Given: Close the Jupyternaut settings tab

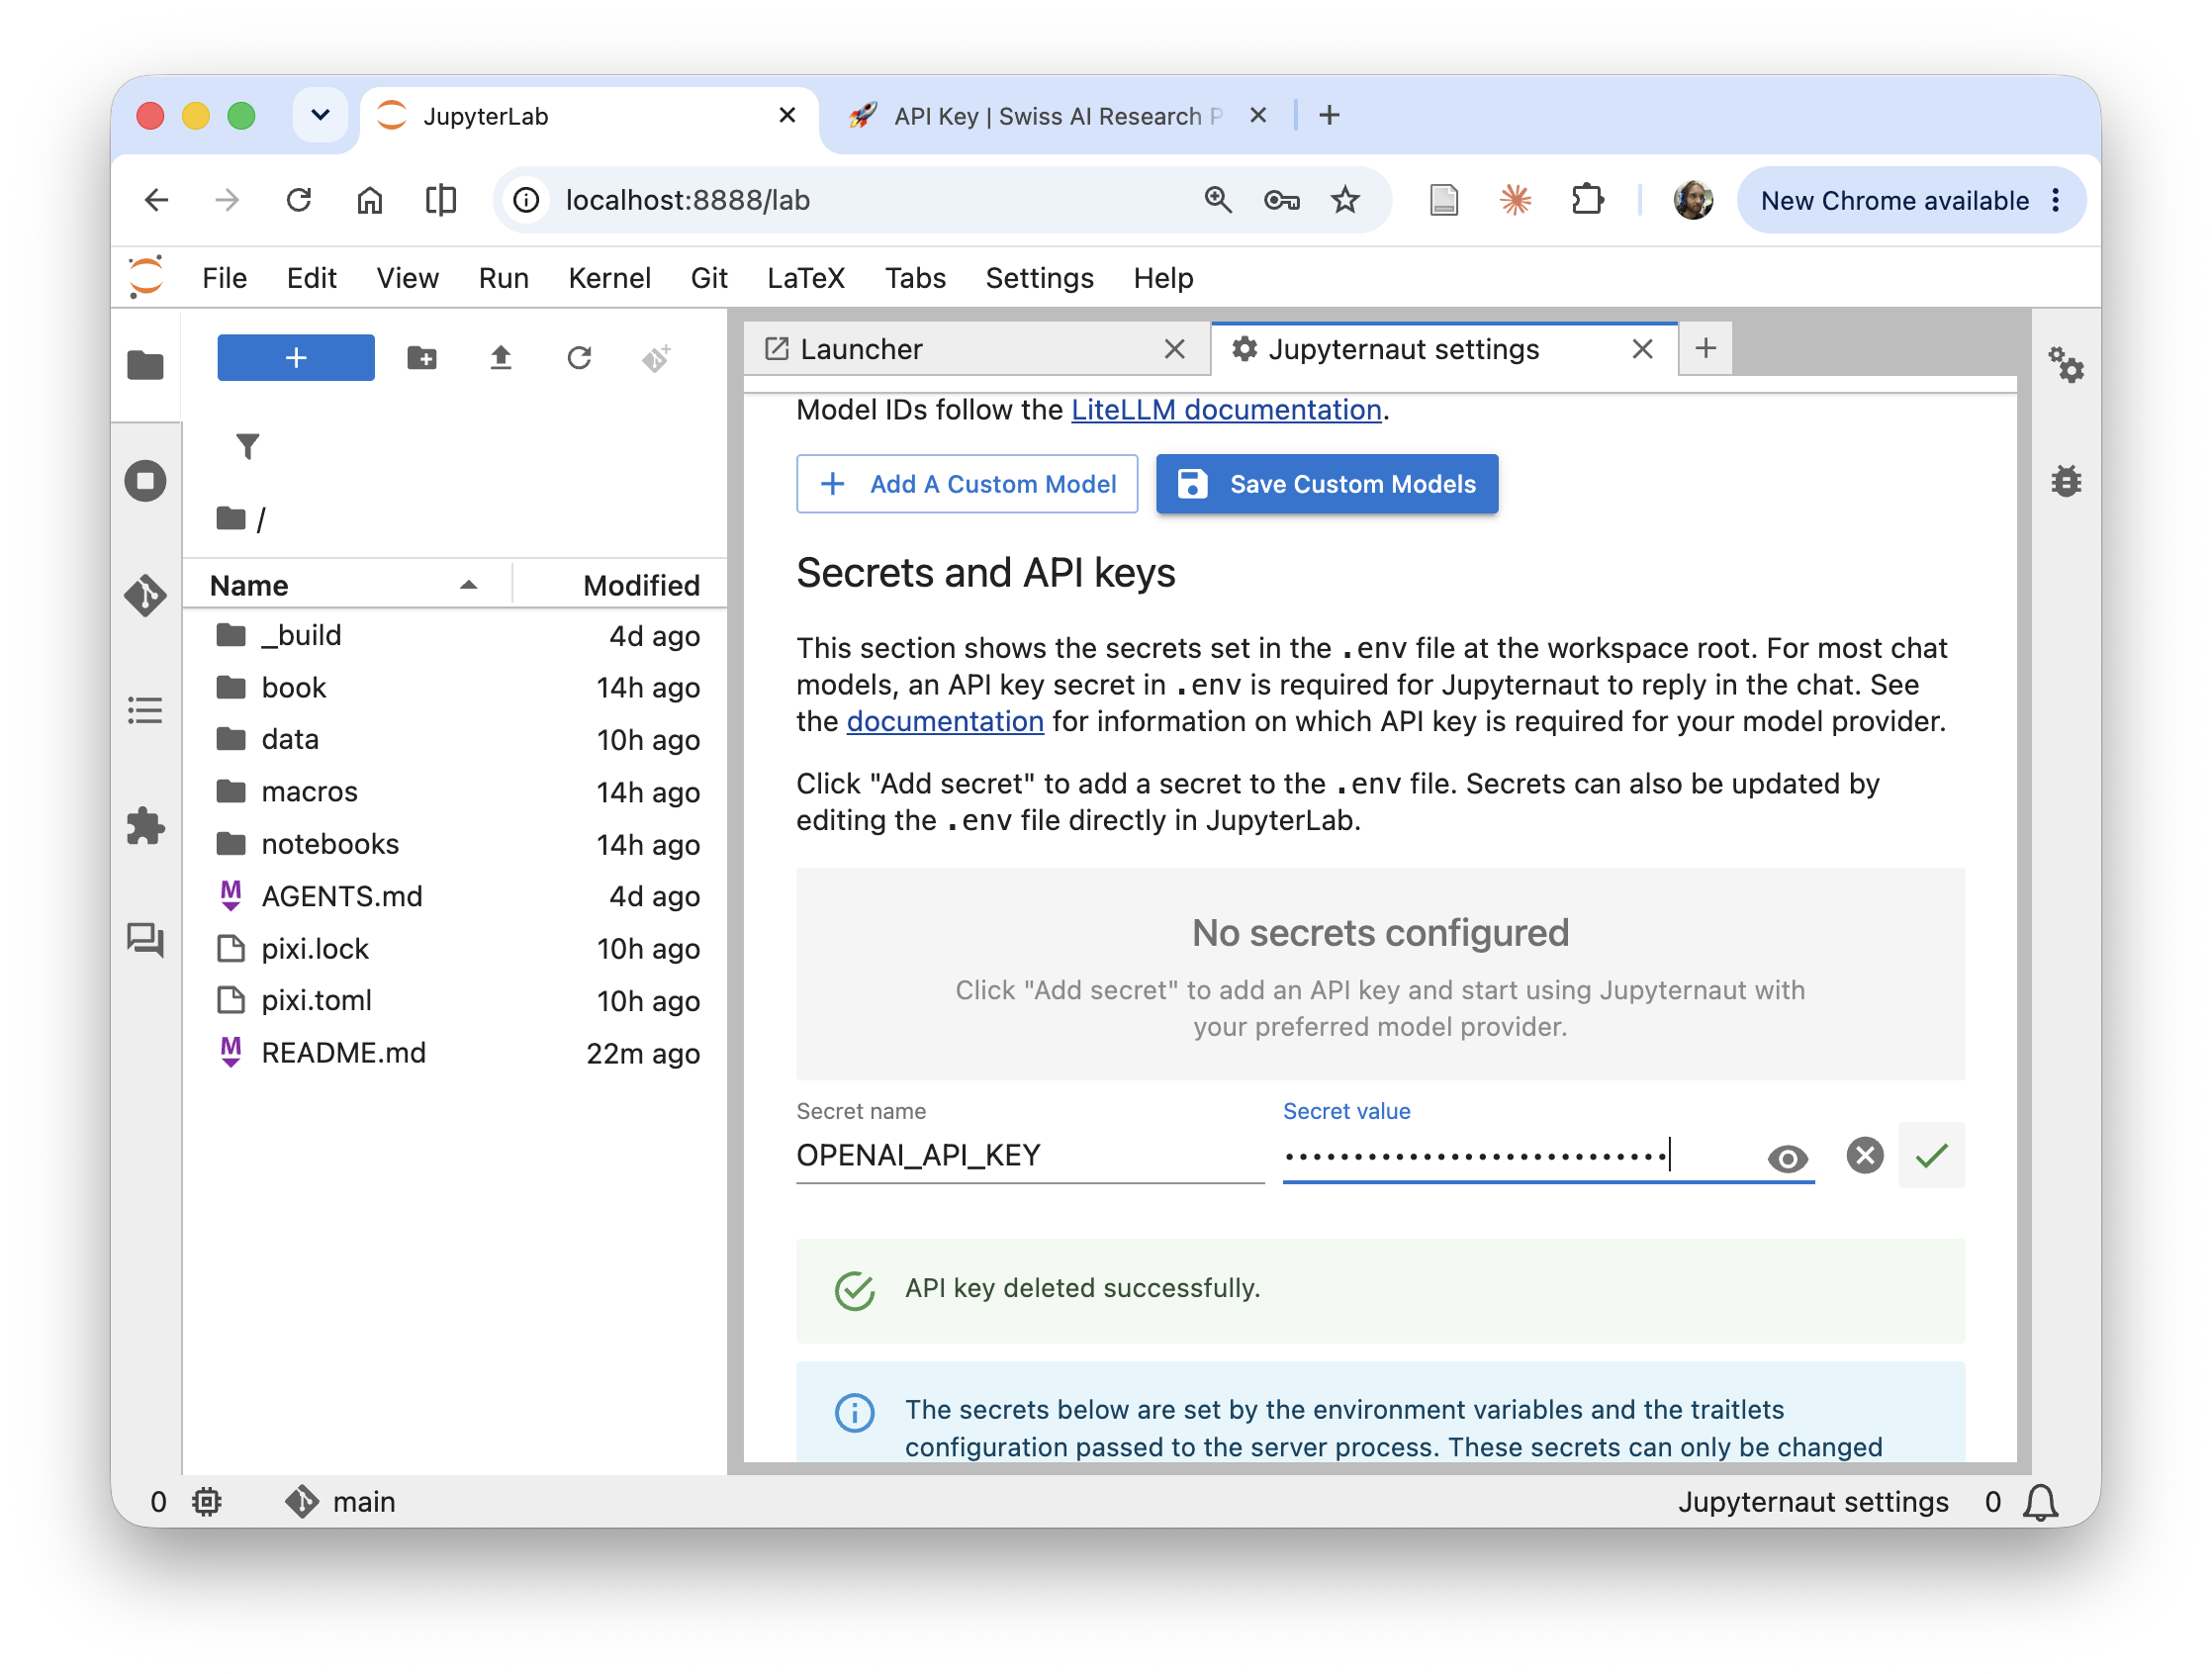Looking at the screenshot, I should [x=1642, y=349].
